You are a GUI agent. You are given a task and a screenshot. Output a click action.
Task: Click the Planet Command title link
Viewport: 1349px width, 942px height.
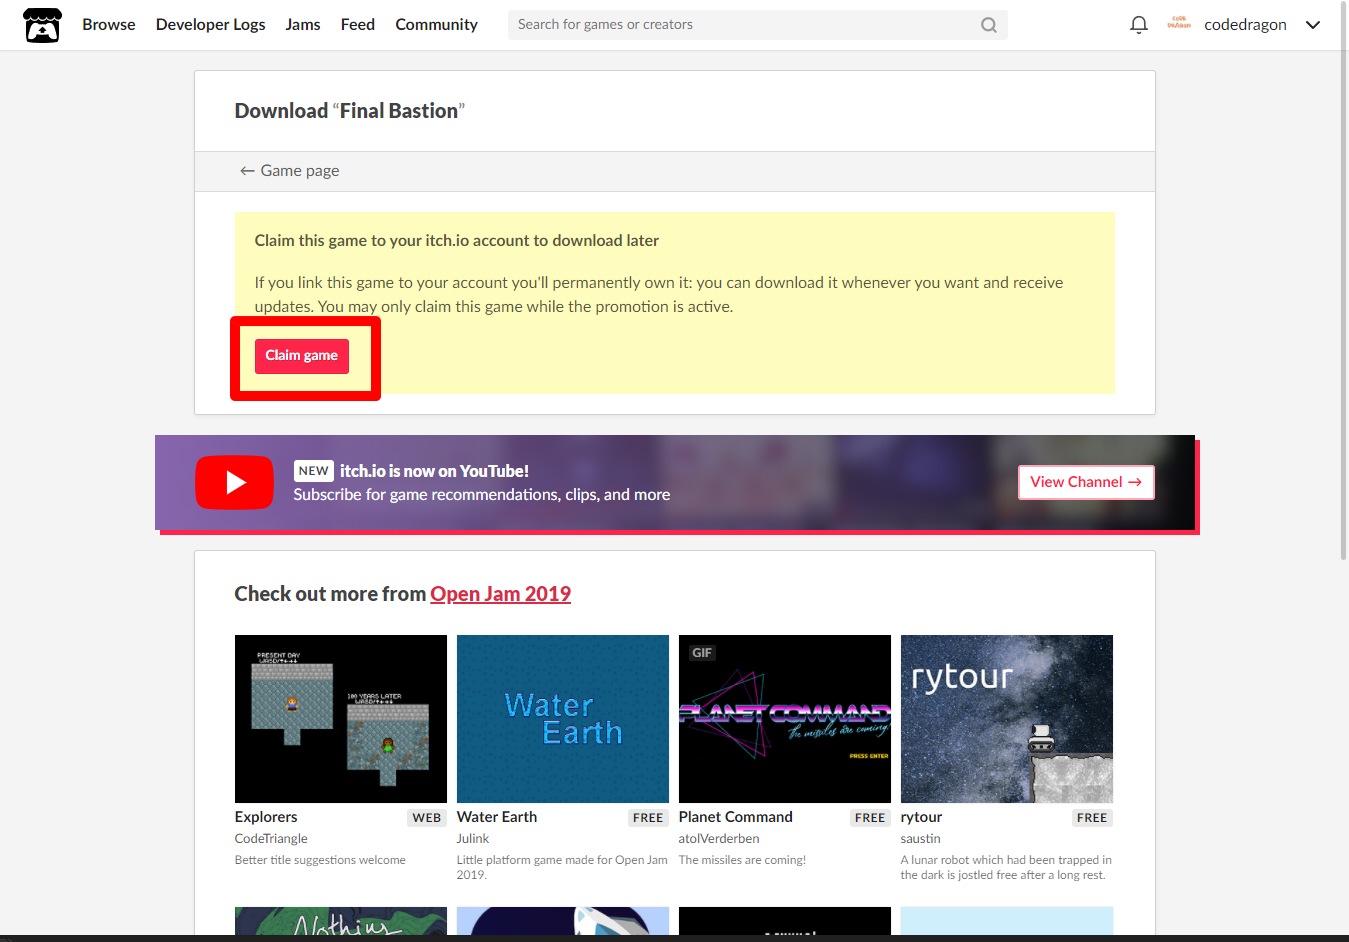point(736,817)
